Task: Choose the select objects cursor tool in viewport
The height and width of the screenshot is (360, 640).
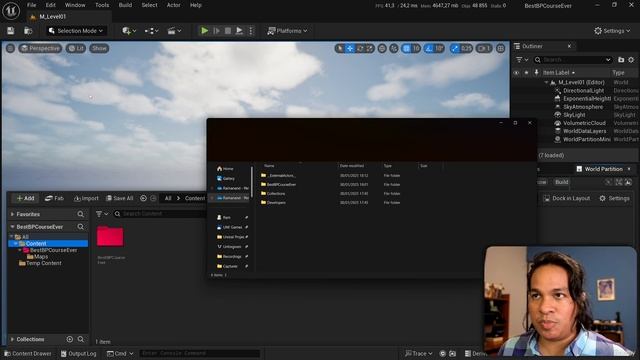Action: [340, 48]
